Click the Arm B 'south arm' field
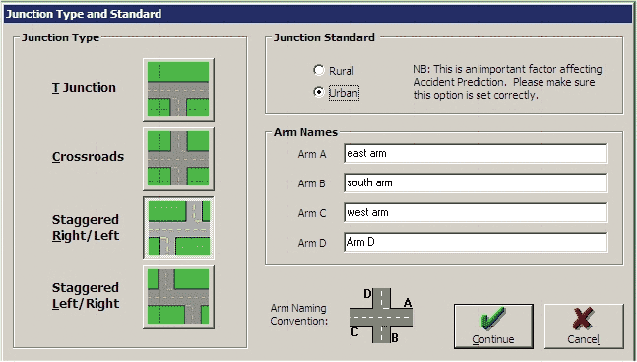 click(x=476, y=183)
